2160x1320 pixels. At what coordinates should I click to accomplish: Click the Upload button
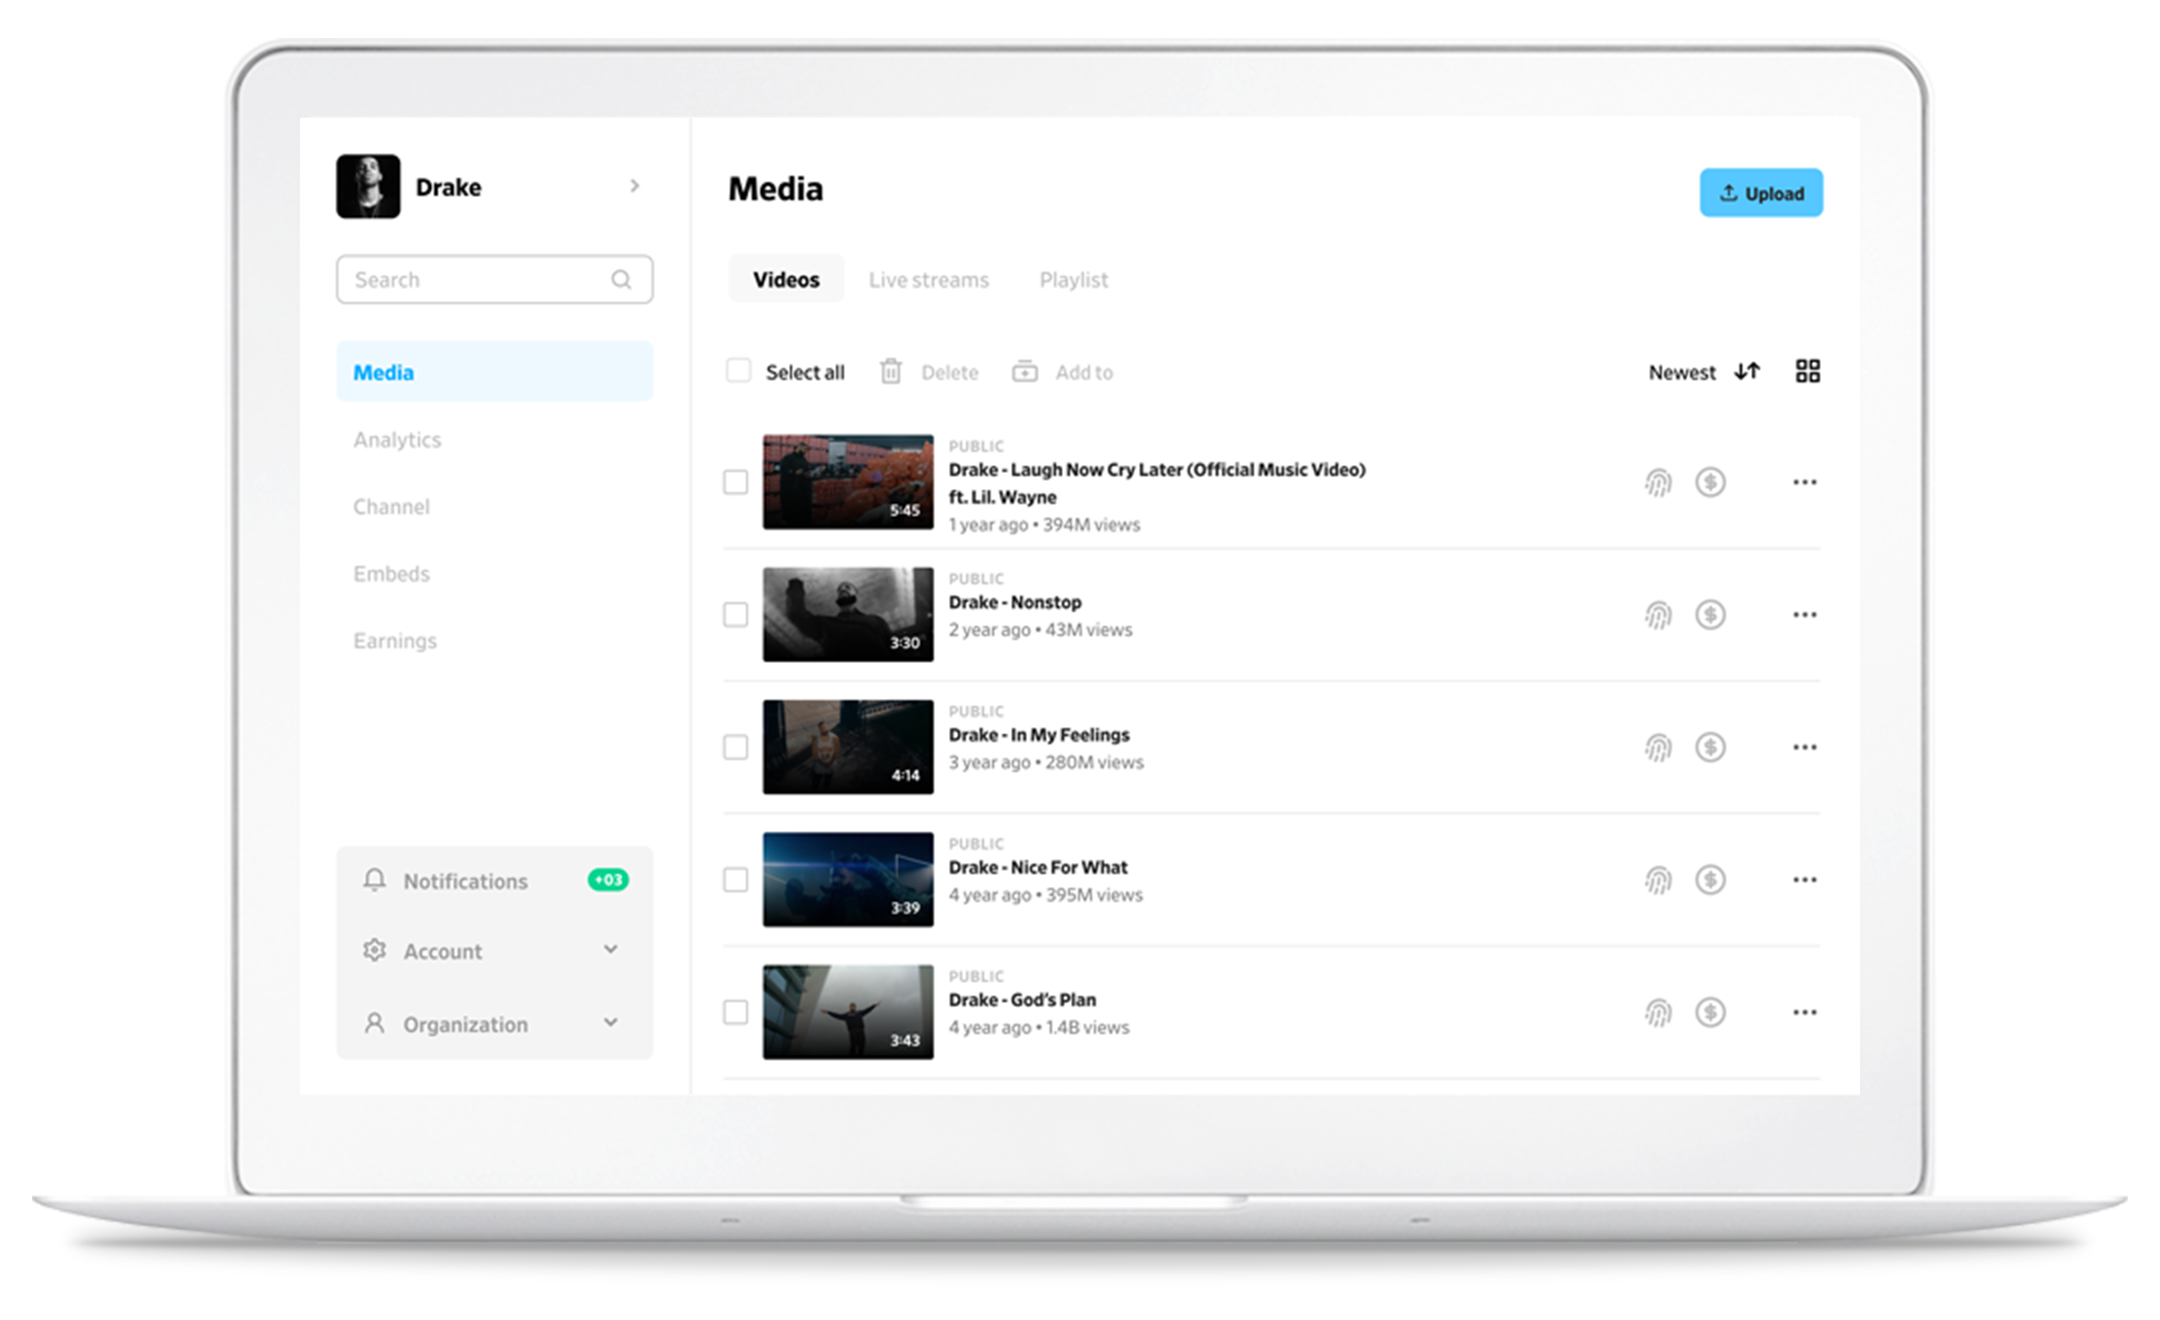(1761, 193)
